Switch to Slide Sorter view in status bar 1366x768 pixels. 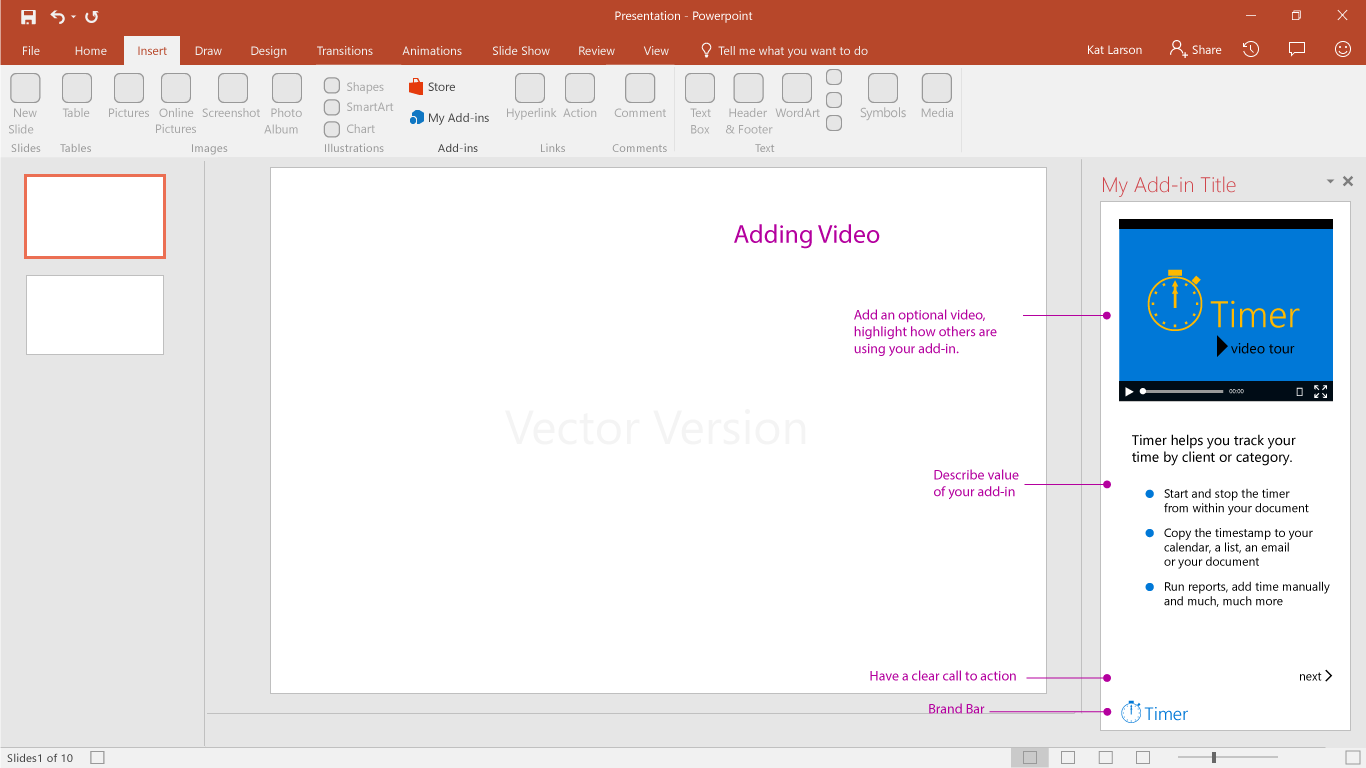coord(1068,758)
